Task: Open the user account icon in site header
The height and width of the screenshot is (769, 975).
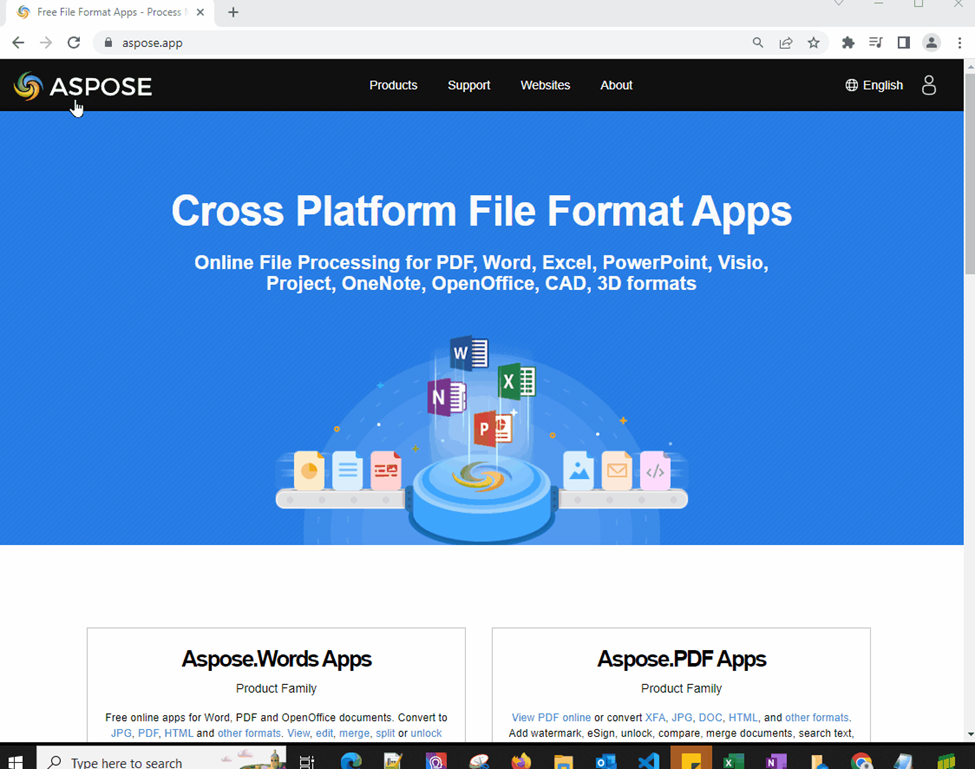Action: pyautogui.click(x=929, y=85)
